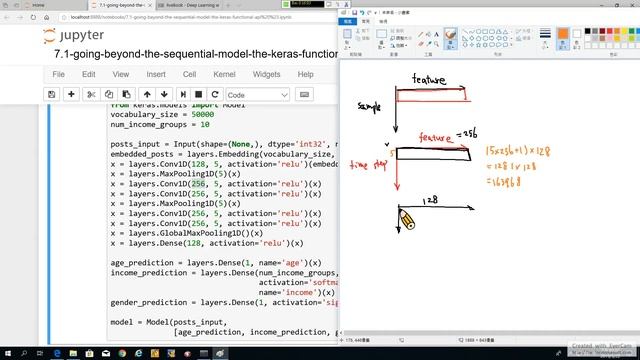
Task: Click the vocabulary_size = 50000 code line
Action: (x=162, y=114)
